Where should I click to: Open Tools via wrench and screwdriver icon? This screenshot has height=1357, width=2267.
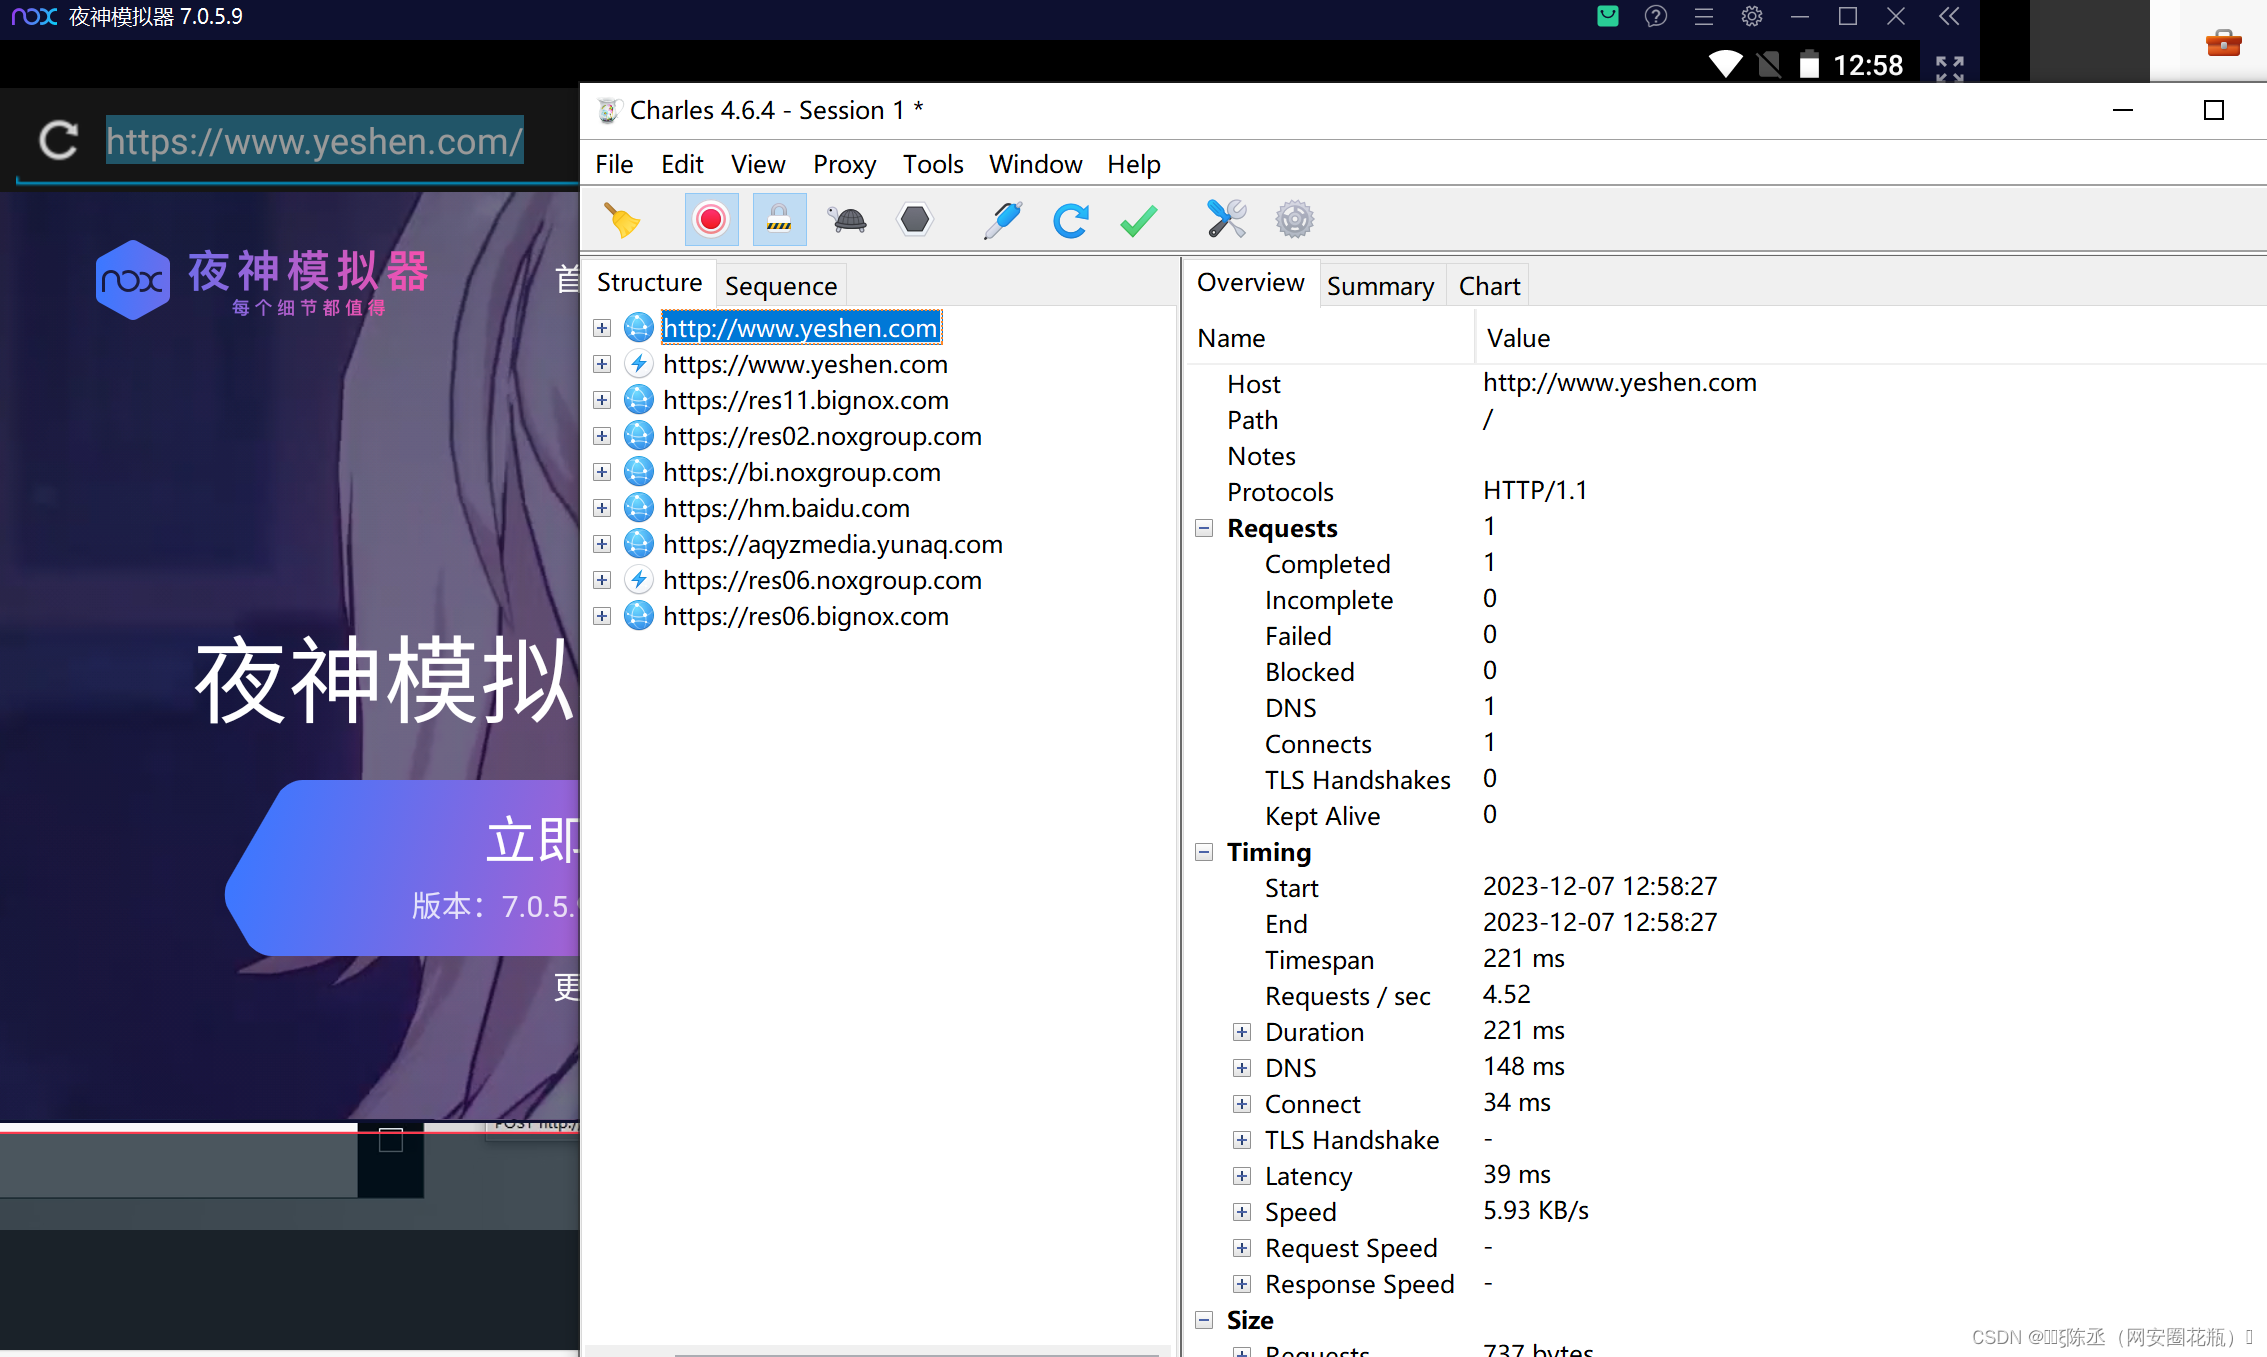1226,220
